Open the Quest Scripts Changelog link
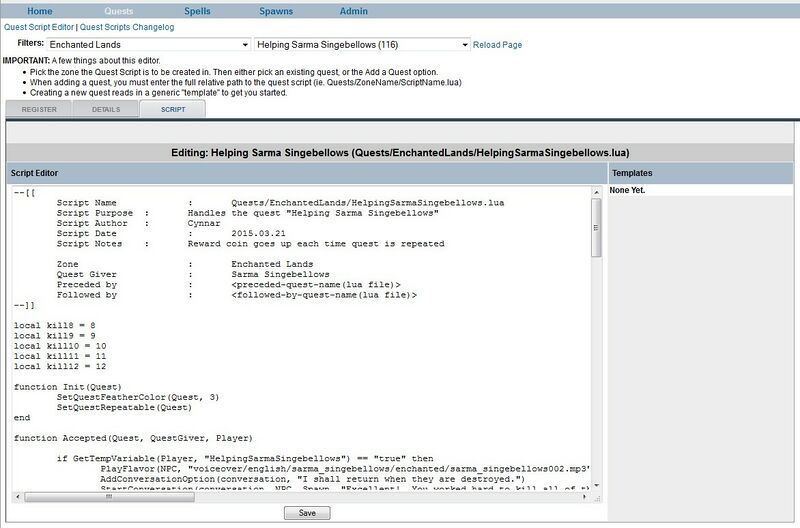This screenshot has height=528, width=800. click(135, 27)
